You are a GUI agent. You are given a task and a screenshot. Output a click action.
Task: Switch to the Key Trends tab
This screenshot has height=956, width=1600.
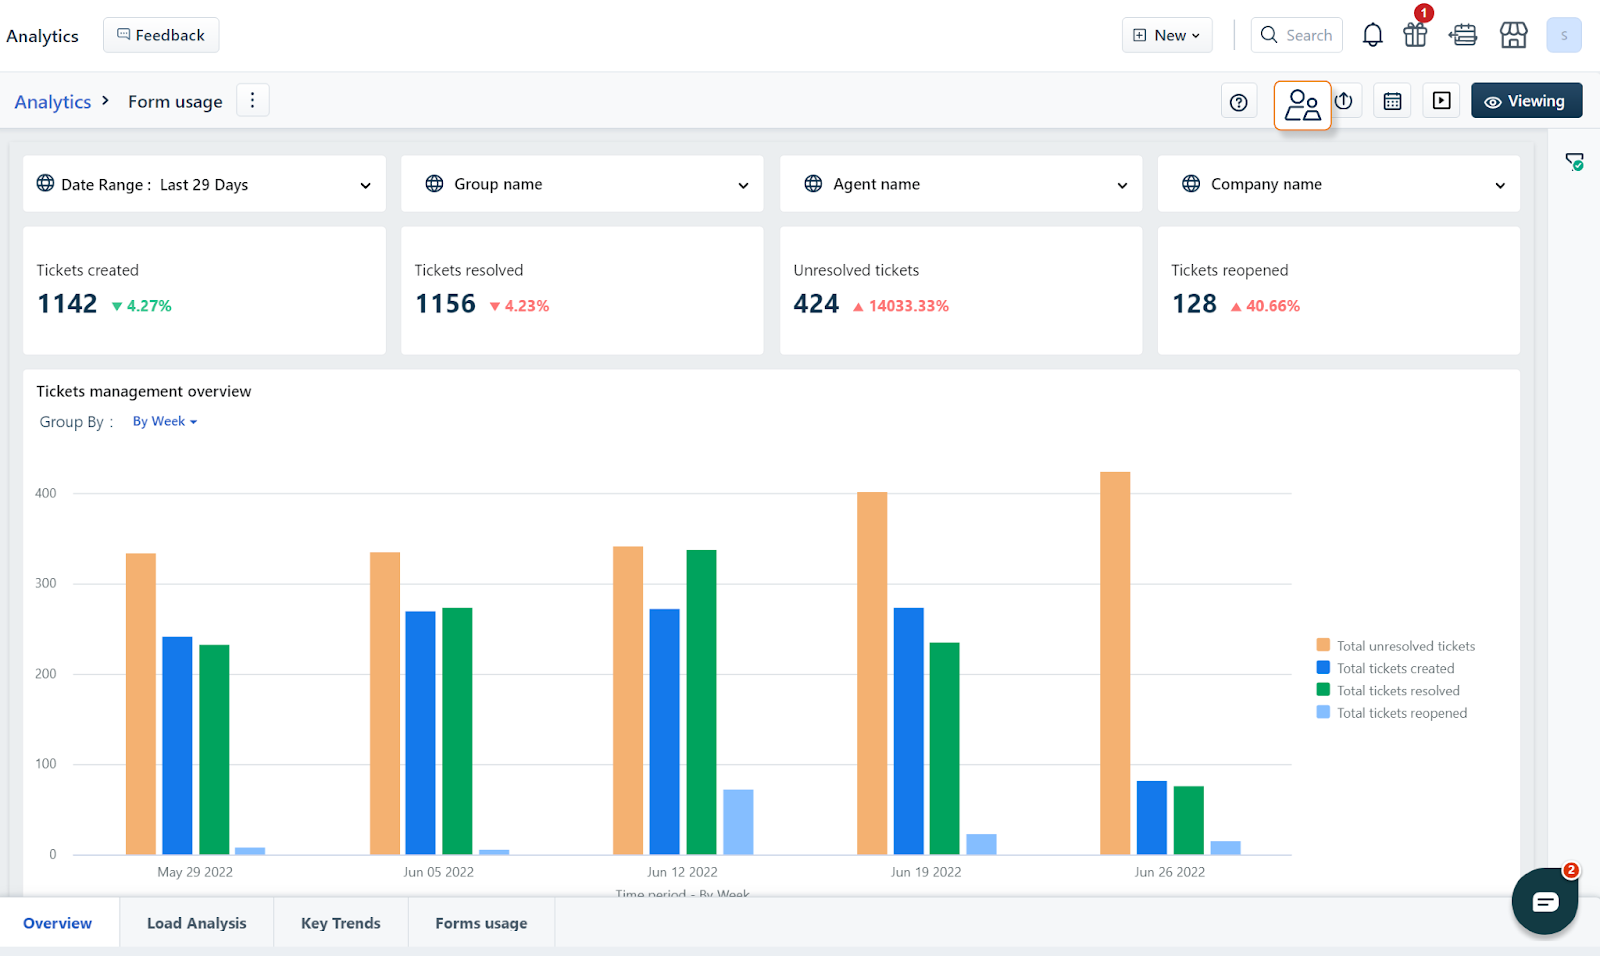coord(340,923)
